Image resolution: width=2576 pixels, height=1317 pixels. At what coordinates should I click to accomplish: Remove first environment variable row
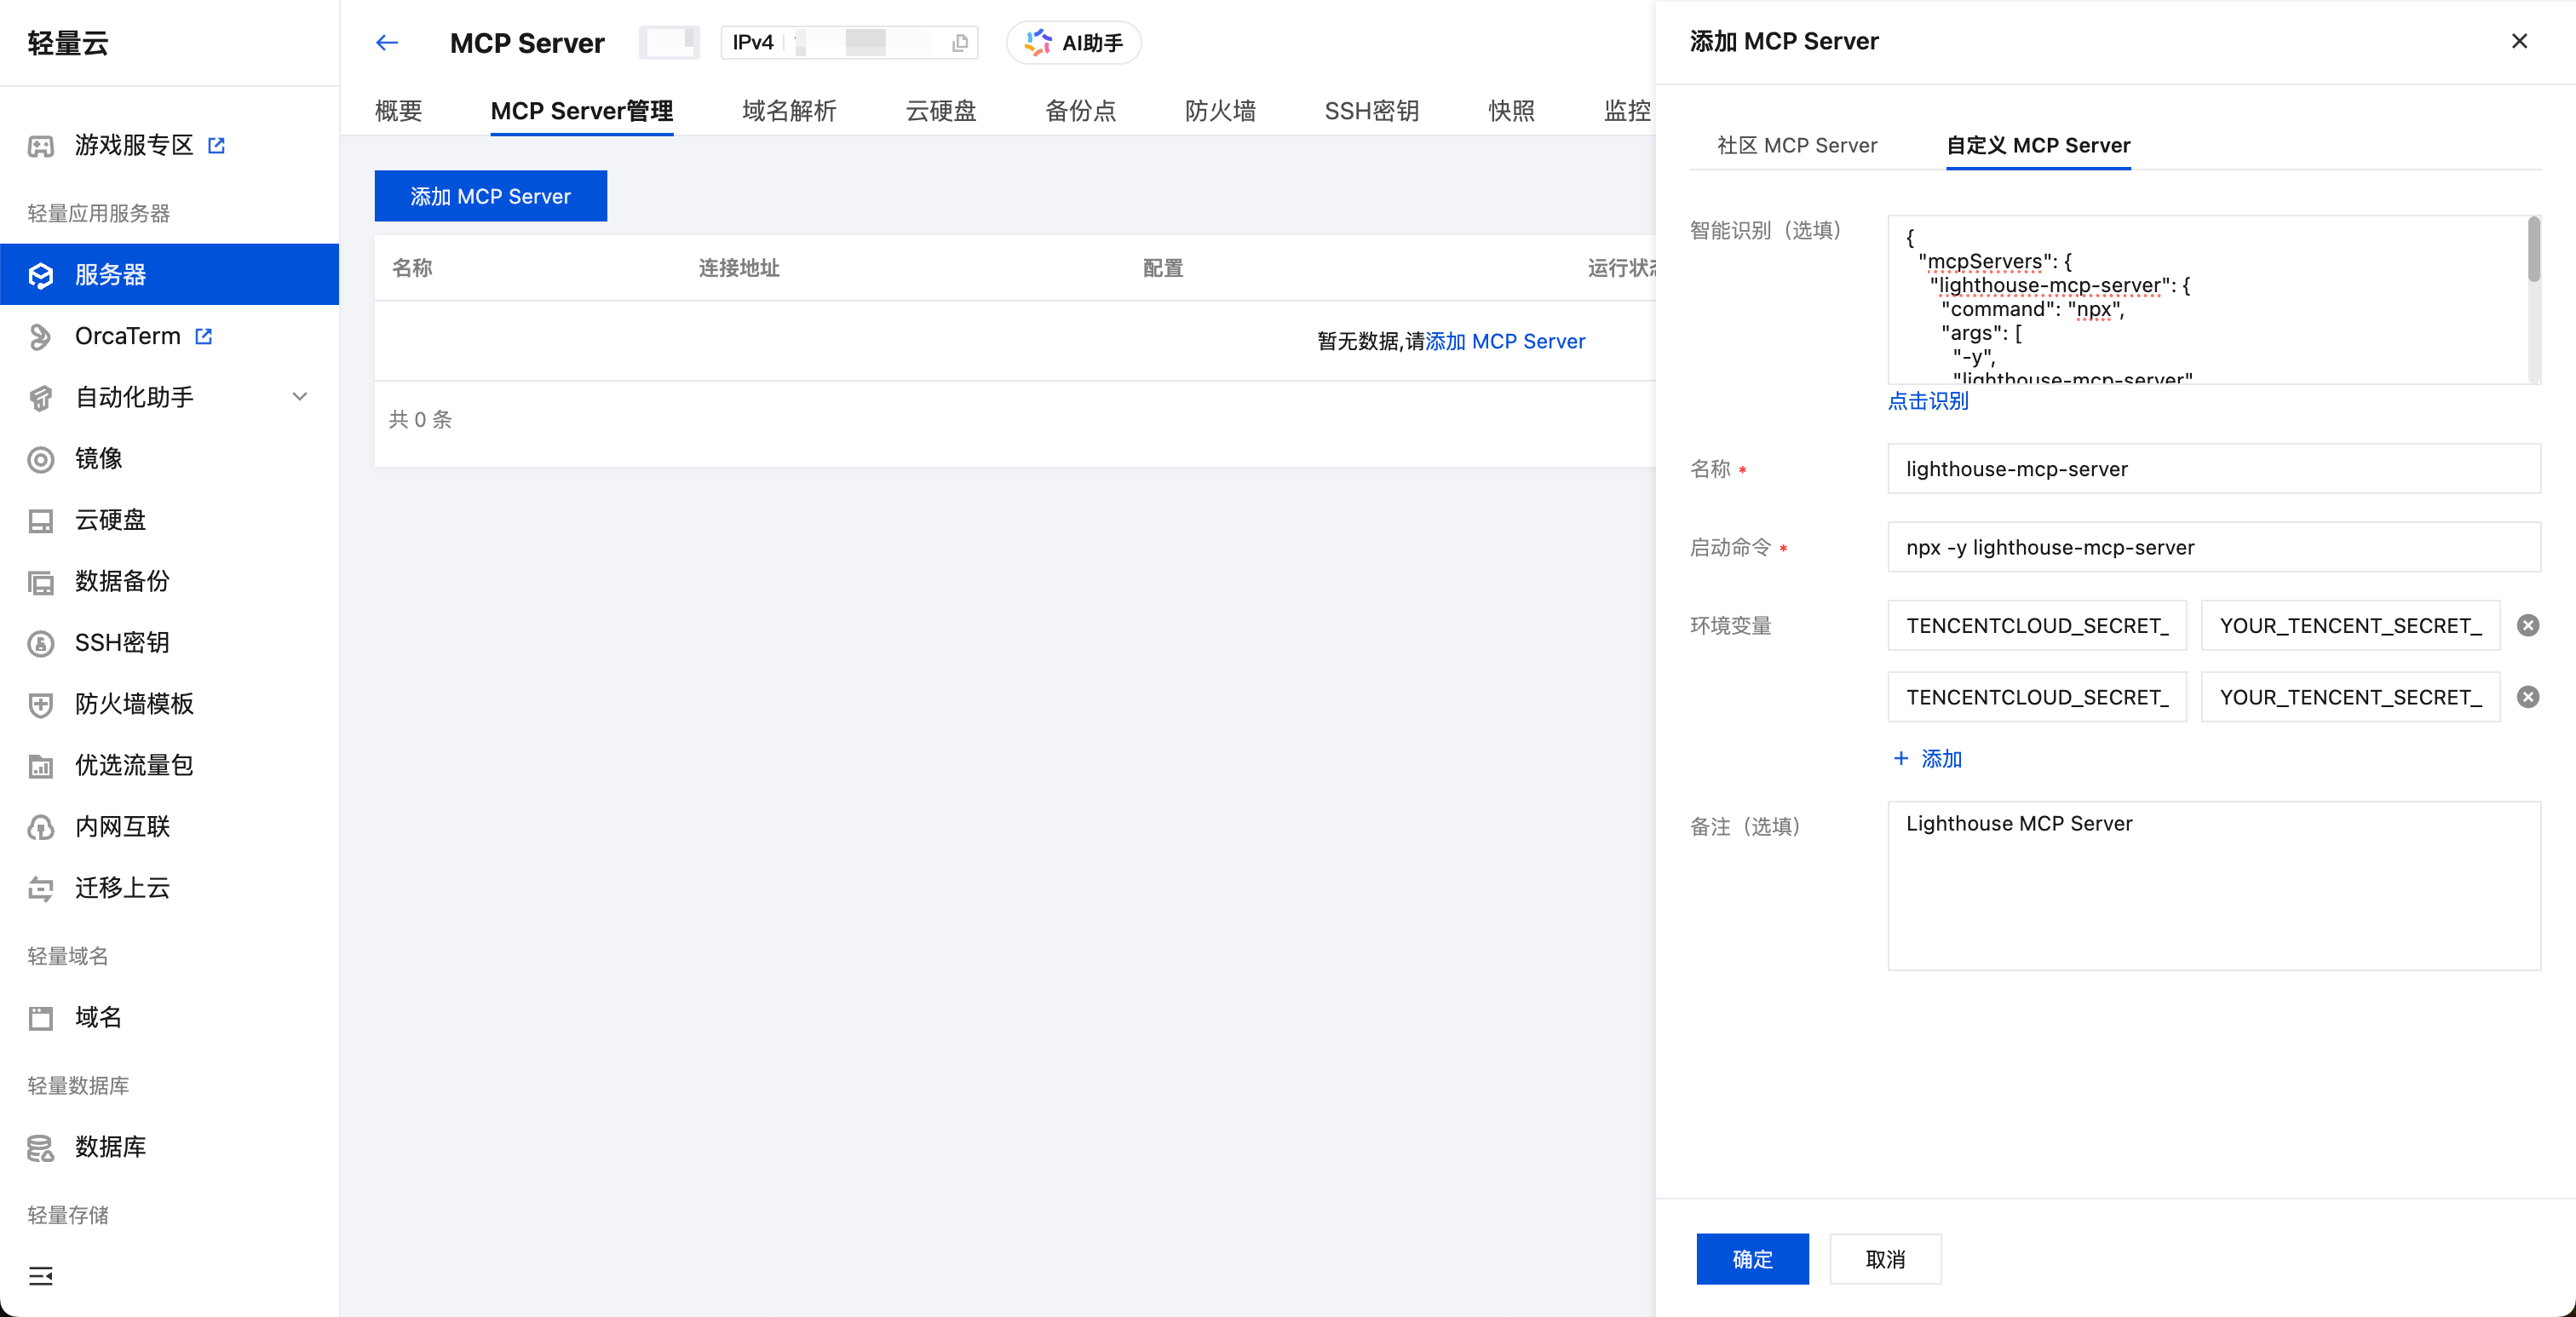click(2528, 625)
